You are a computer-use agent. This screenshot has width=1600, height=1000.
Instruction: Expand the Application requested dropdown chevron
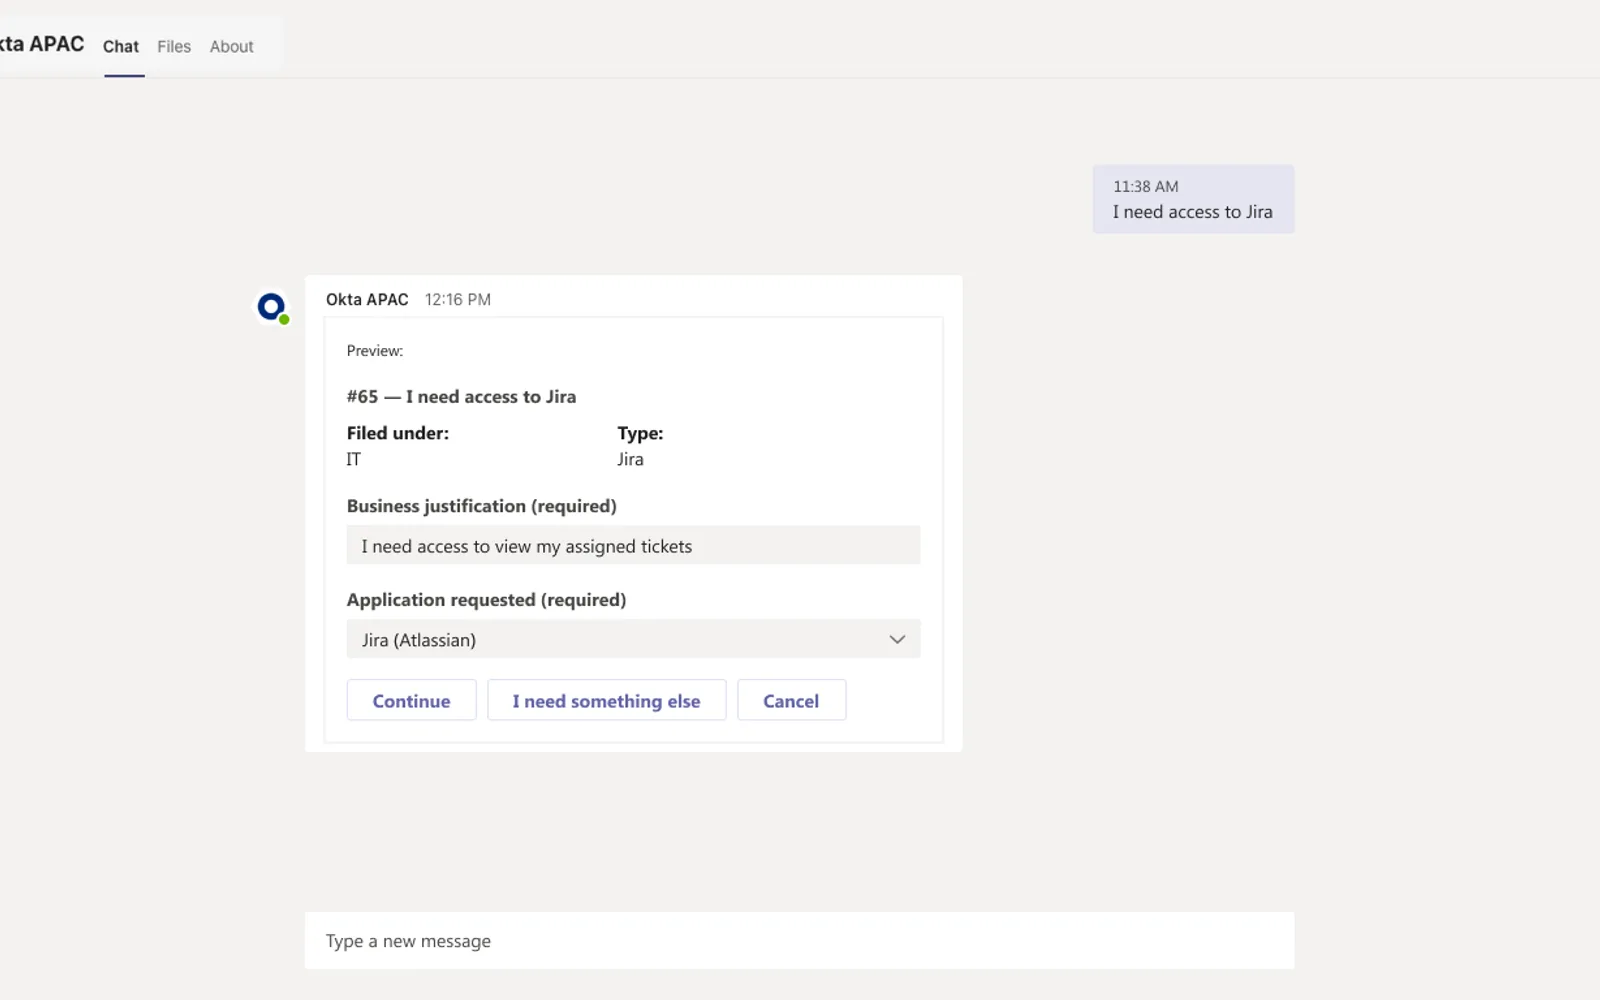point(897,639)
